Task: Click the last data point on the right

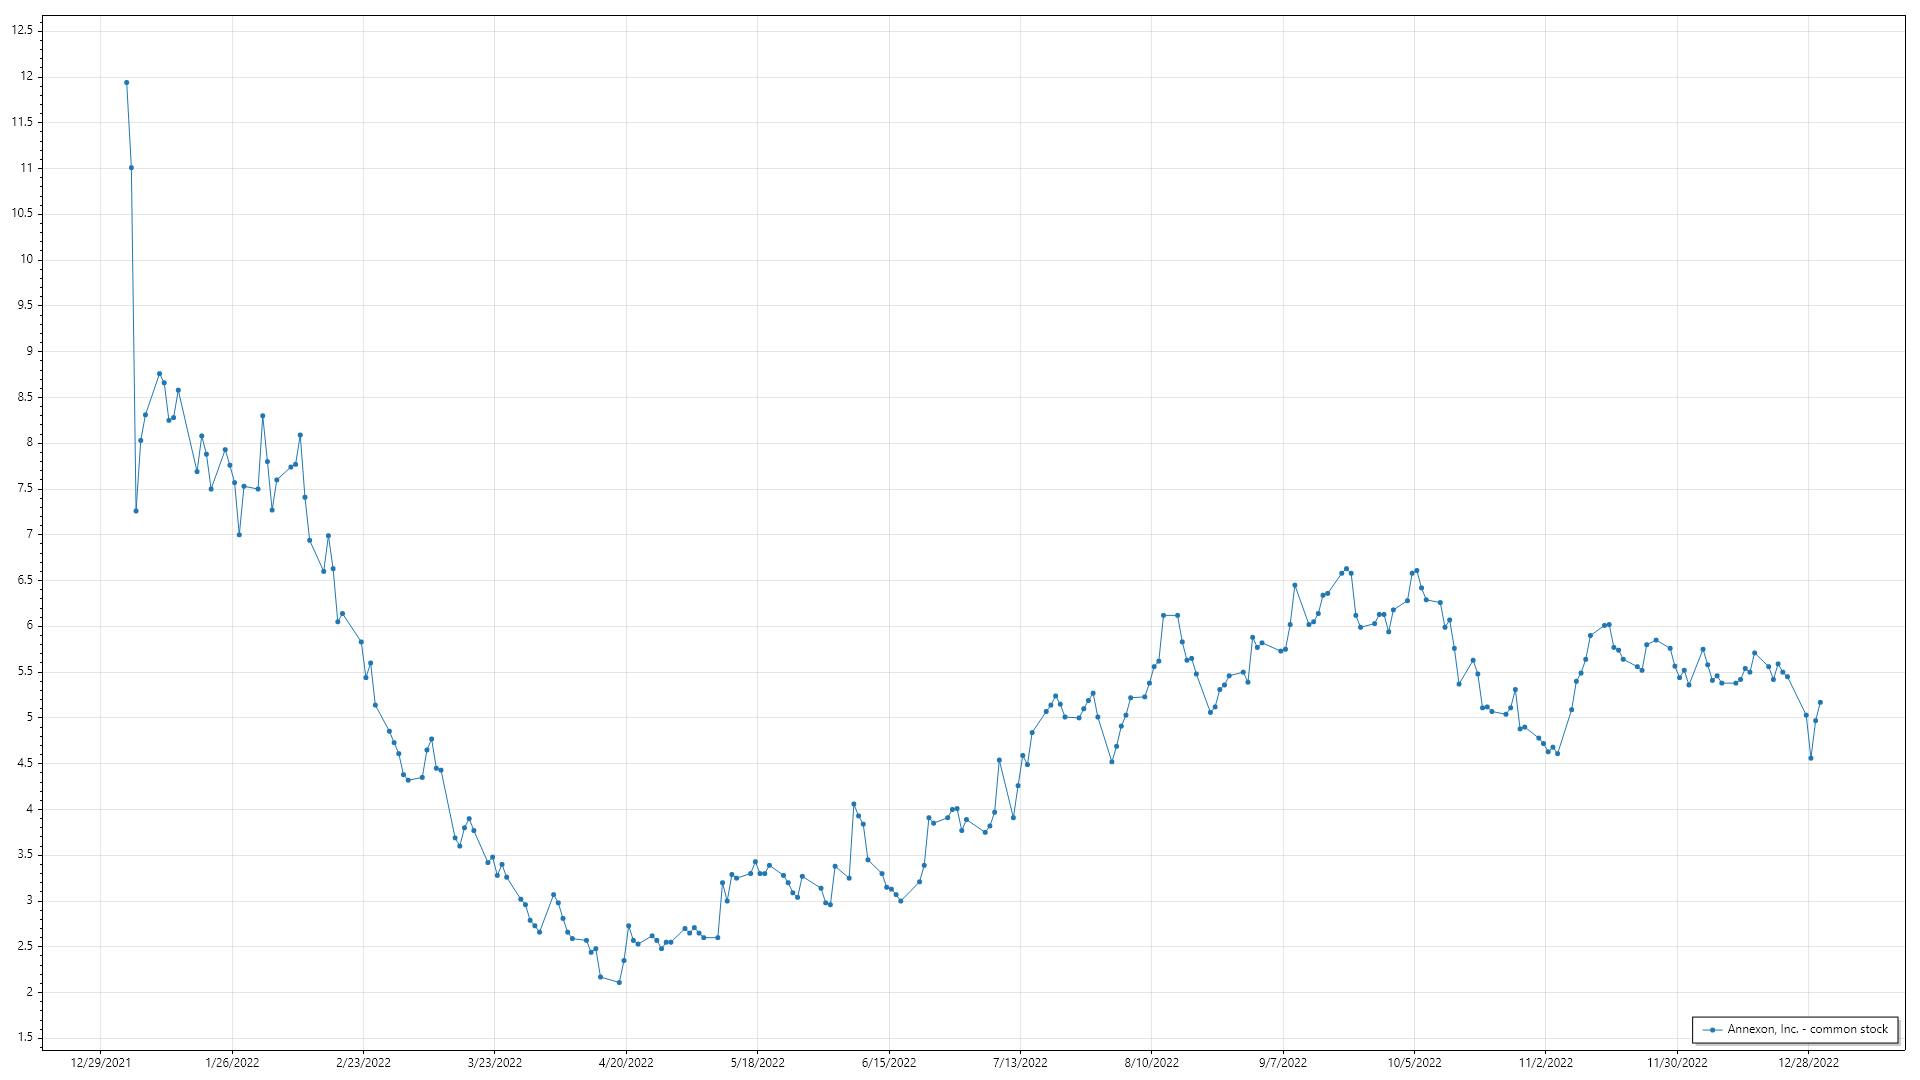Action: [x=1820, y=703]
